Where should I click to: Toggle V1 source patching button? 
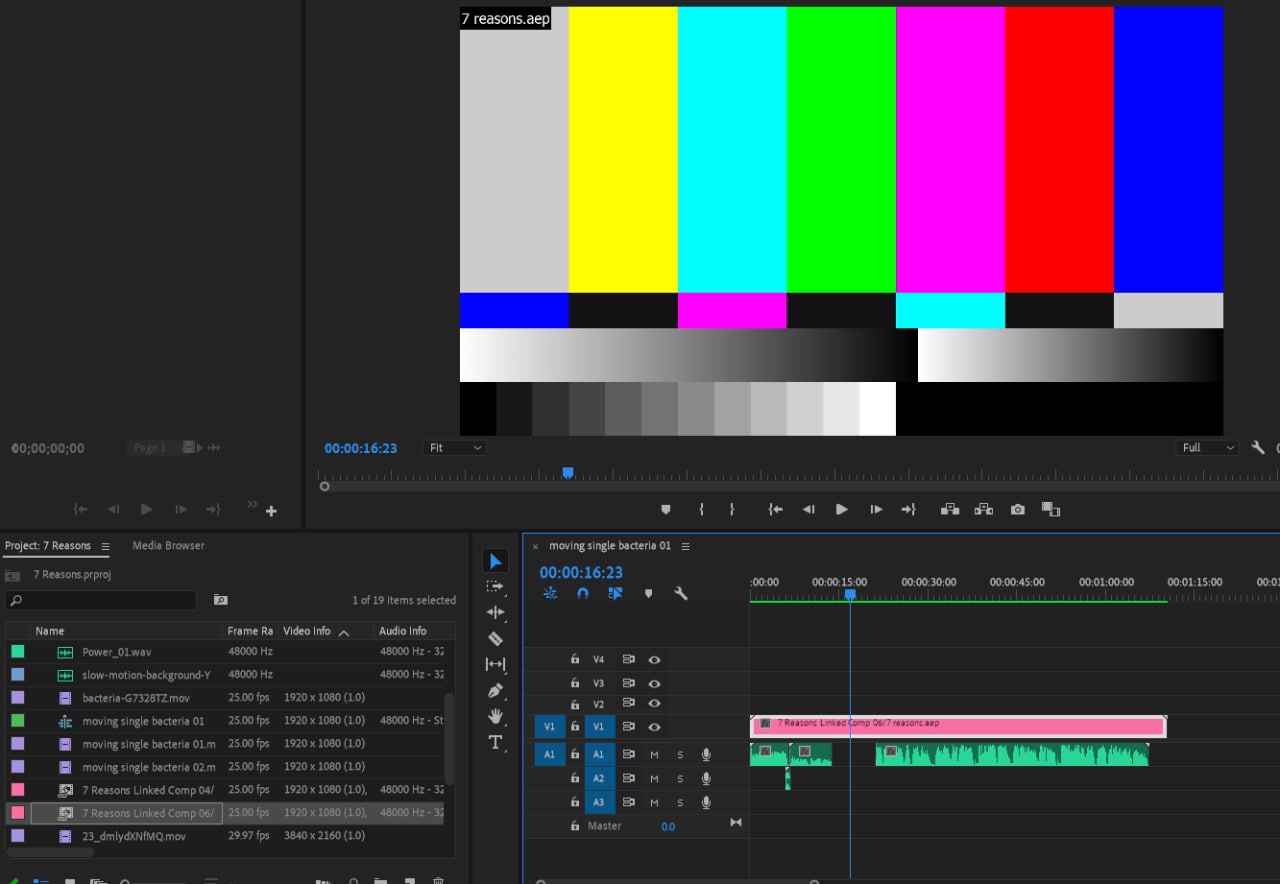(x=550, y=727)
